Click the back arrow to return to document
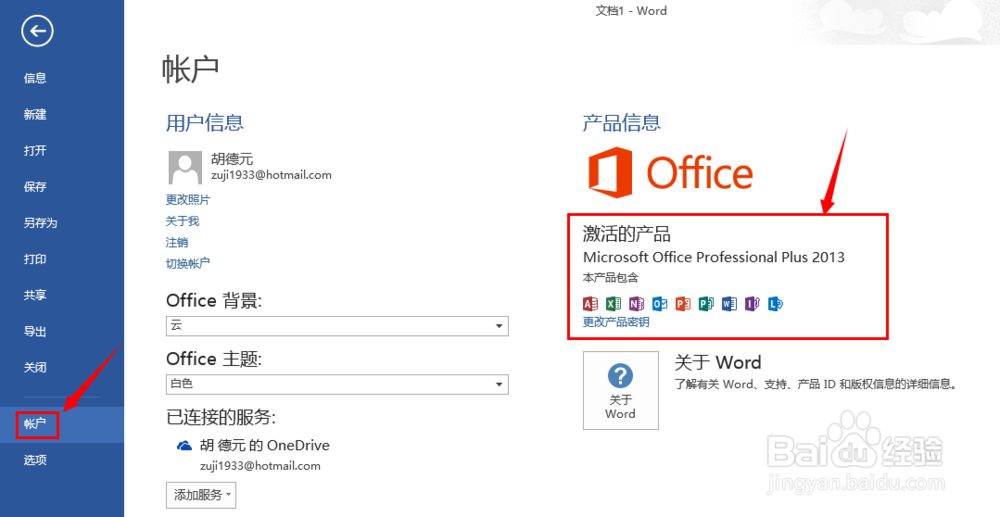The height and width of the screenshot is (517, 1000). (37, 31)
